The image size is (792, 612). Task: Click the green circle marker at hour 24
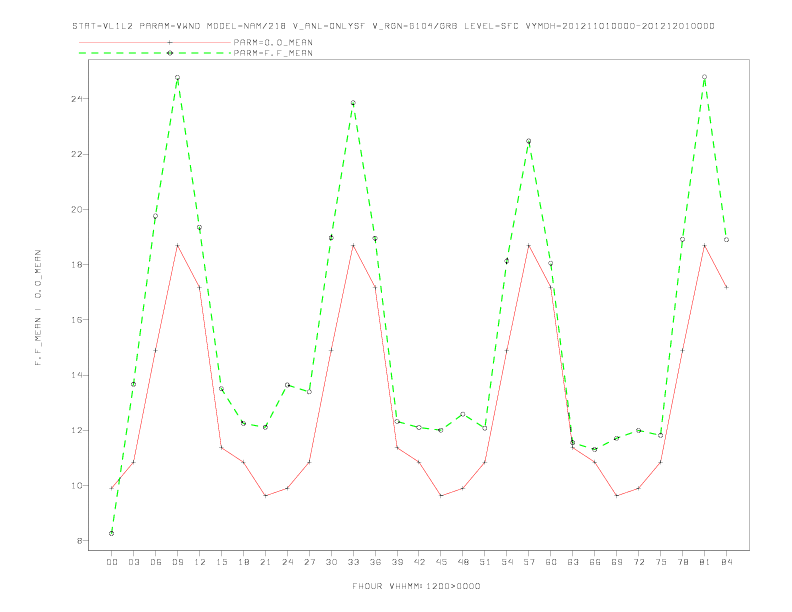click(287, 385)
